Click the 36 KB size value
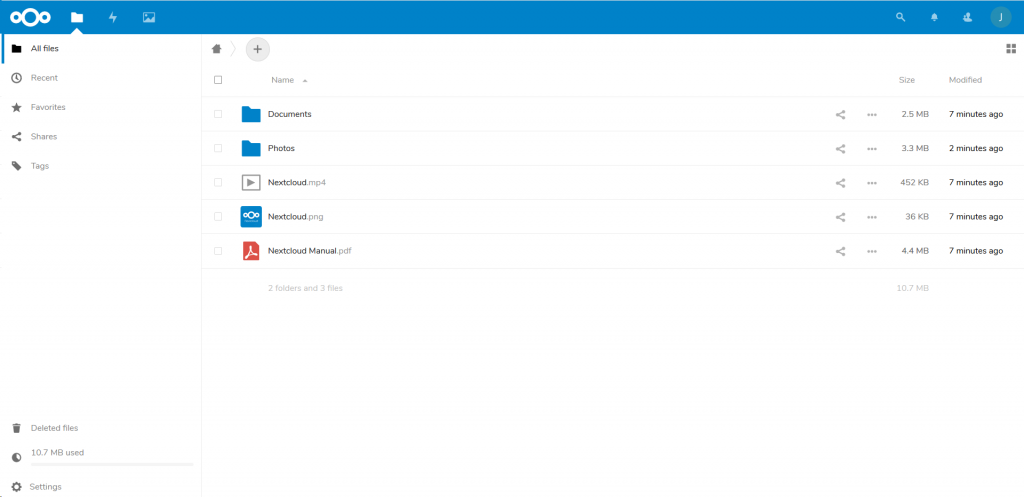 tap(917, 216)
